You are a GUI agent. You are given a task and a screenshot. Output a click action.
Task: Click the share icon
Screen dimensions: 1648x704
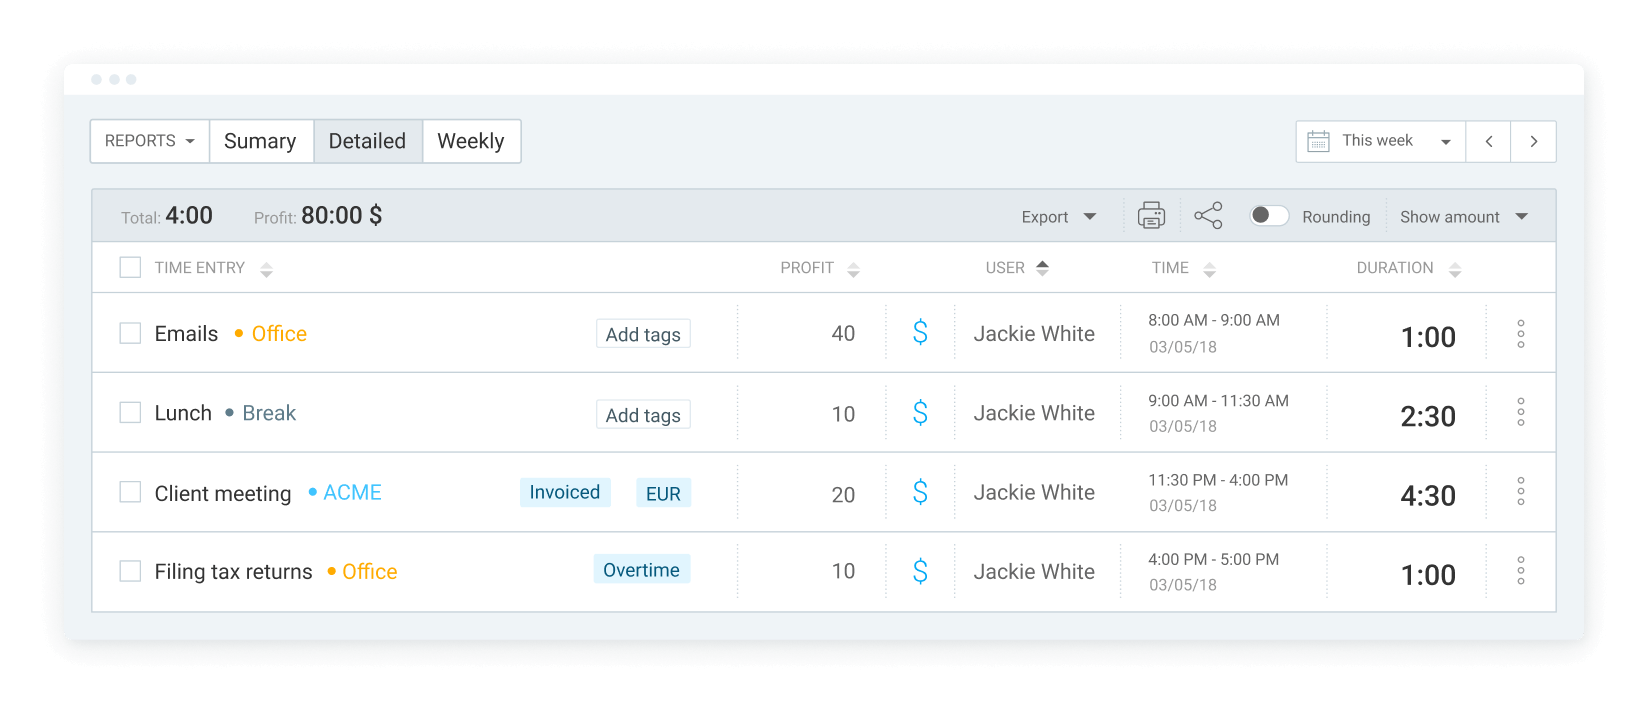click(1208, 215)
